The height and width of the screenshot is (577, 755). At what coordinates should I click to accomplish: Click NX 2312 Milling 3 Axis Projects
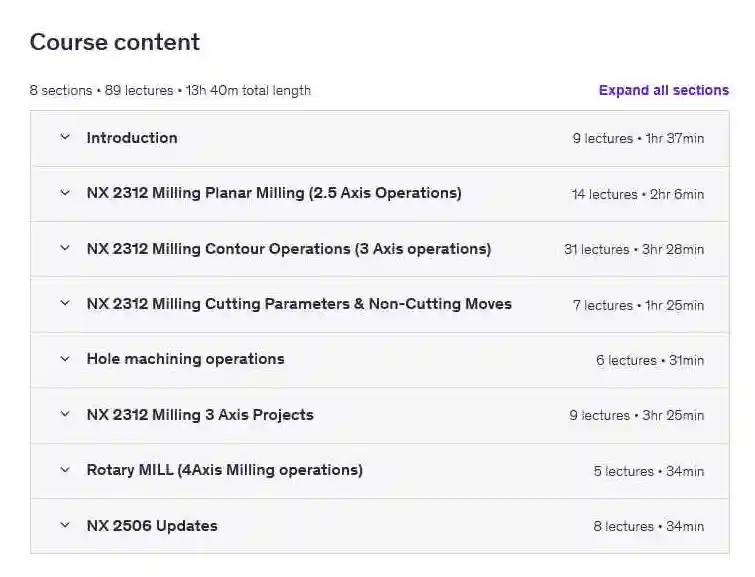pos(200,415)
